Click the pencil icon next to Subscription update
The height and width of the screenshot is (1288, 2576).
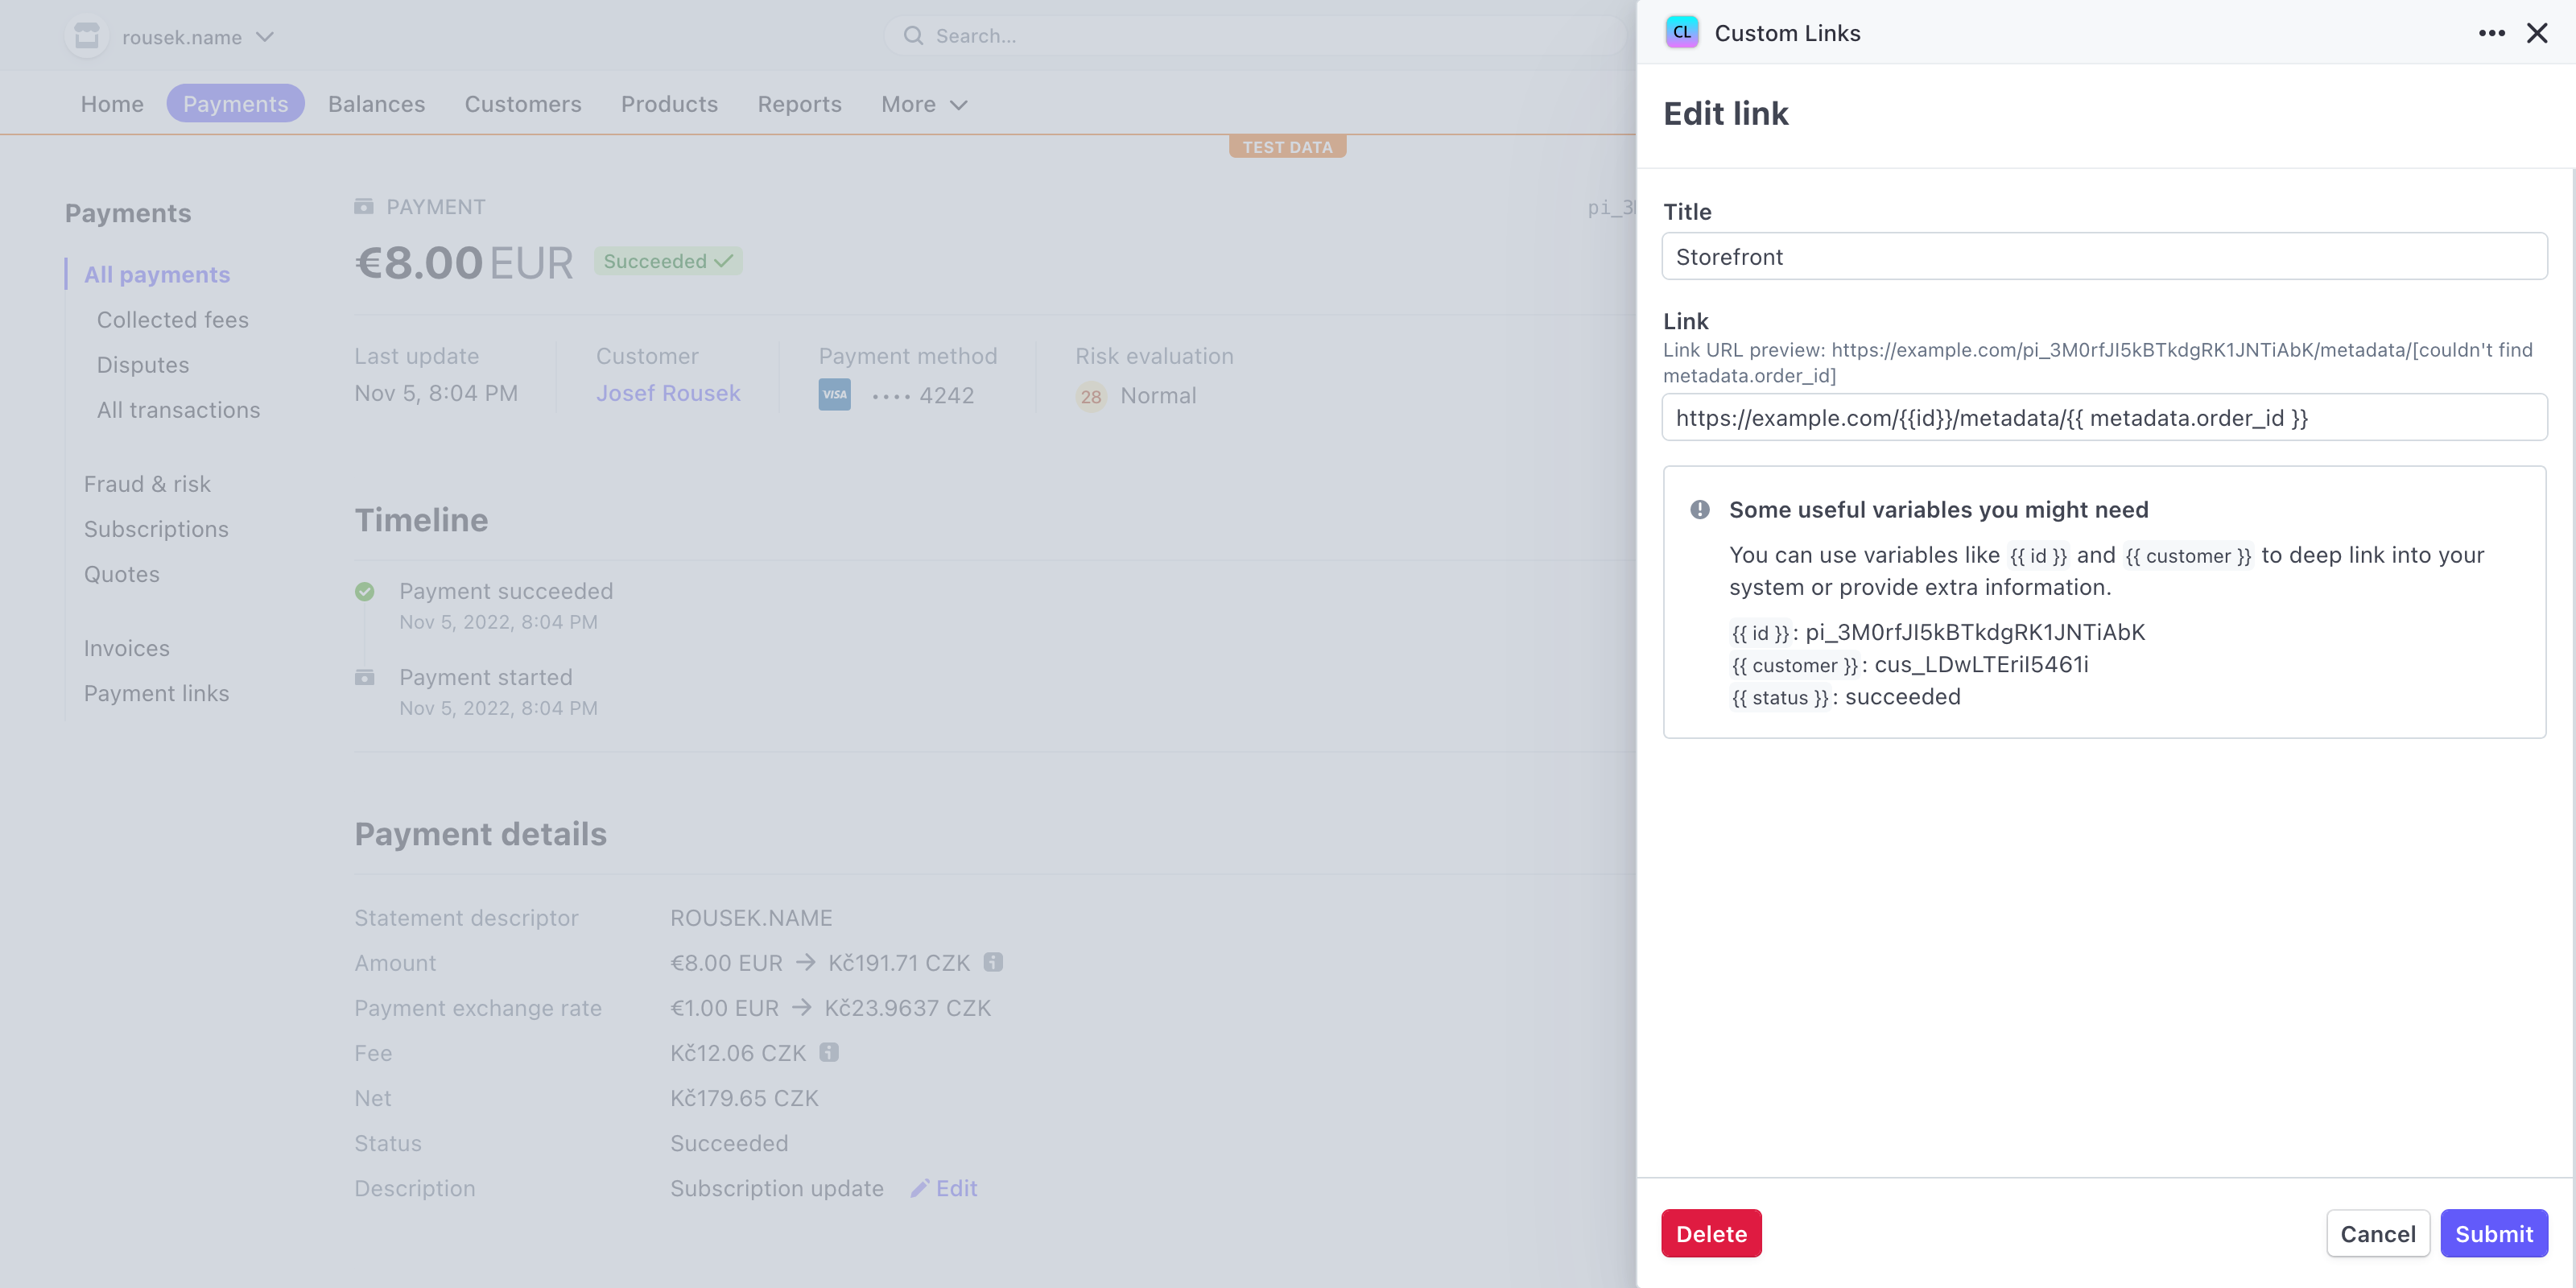tap(921, 1188)
